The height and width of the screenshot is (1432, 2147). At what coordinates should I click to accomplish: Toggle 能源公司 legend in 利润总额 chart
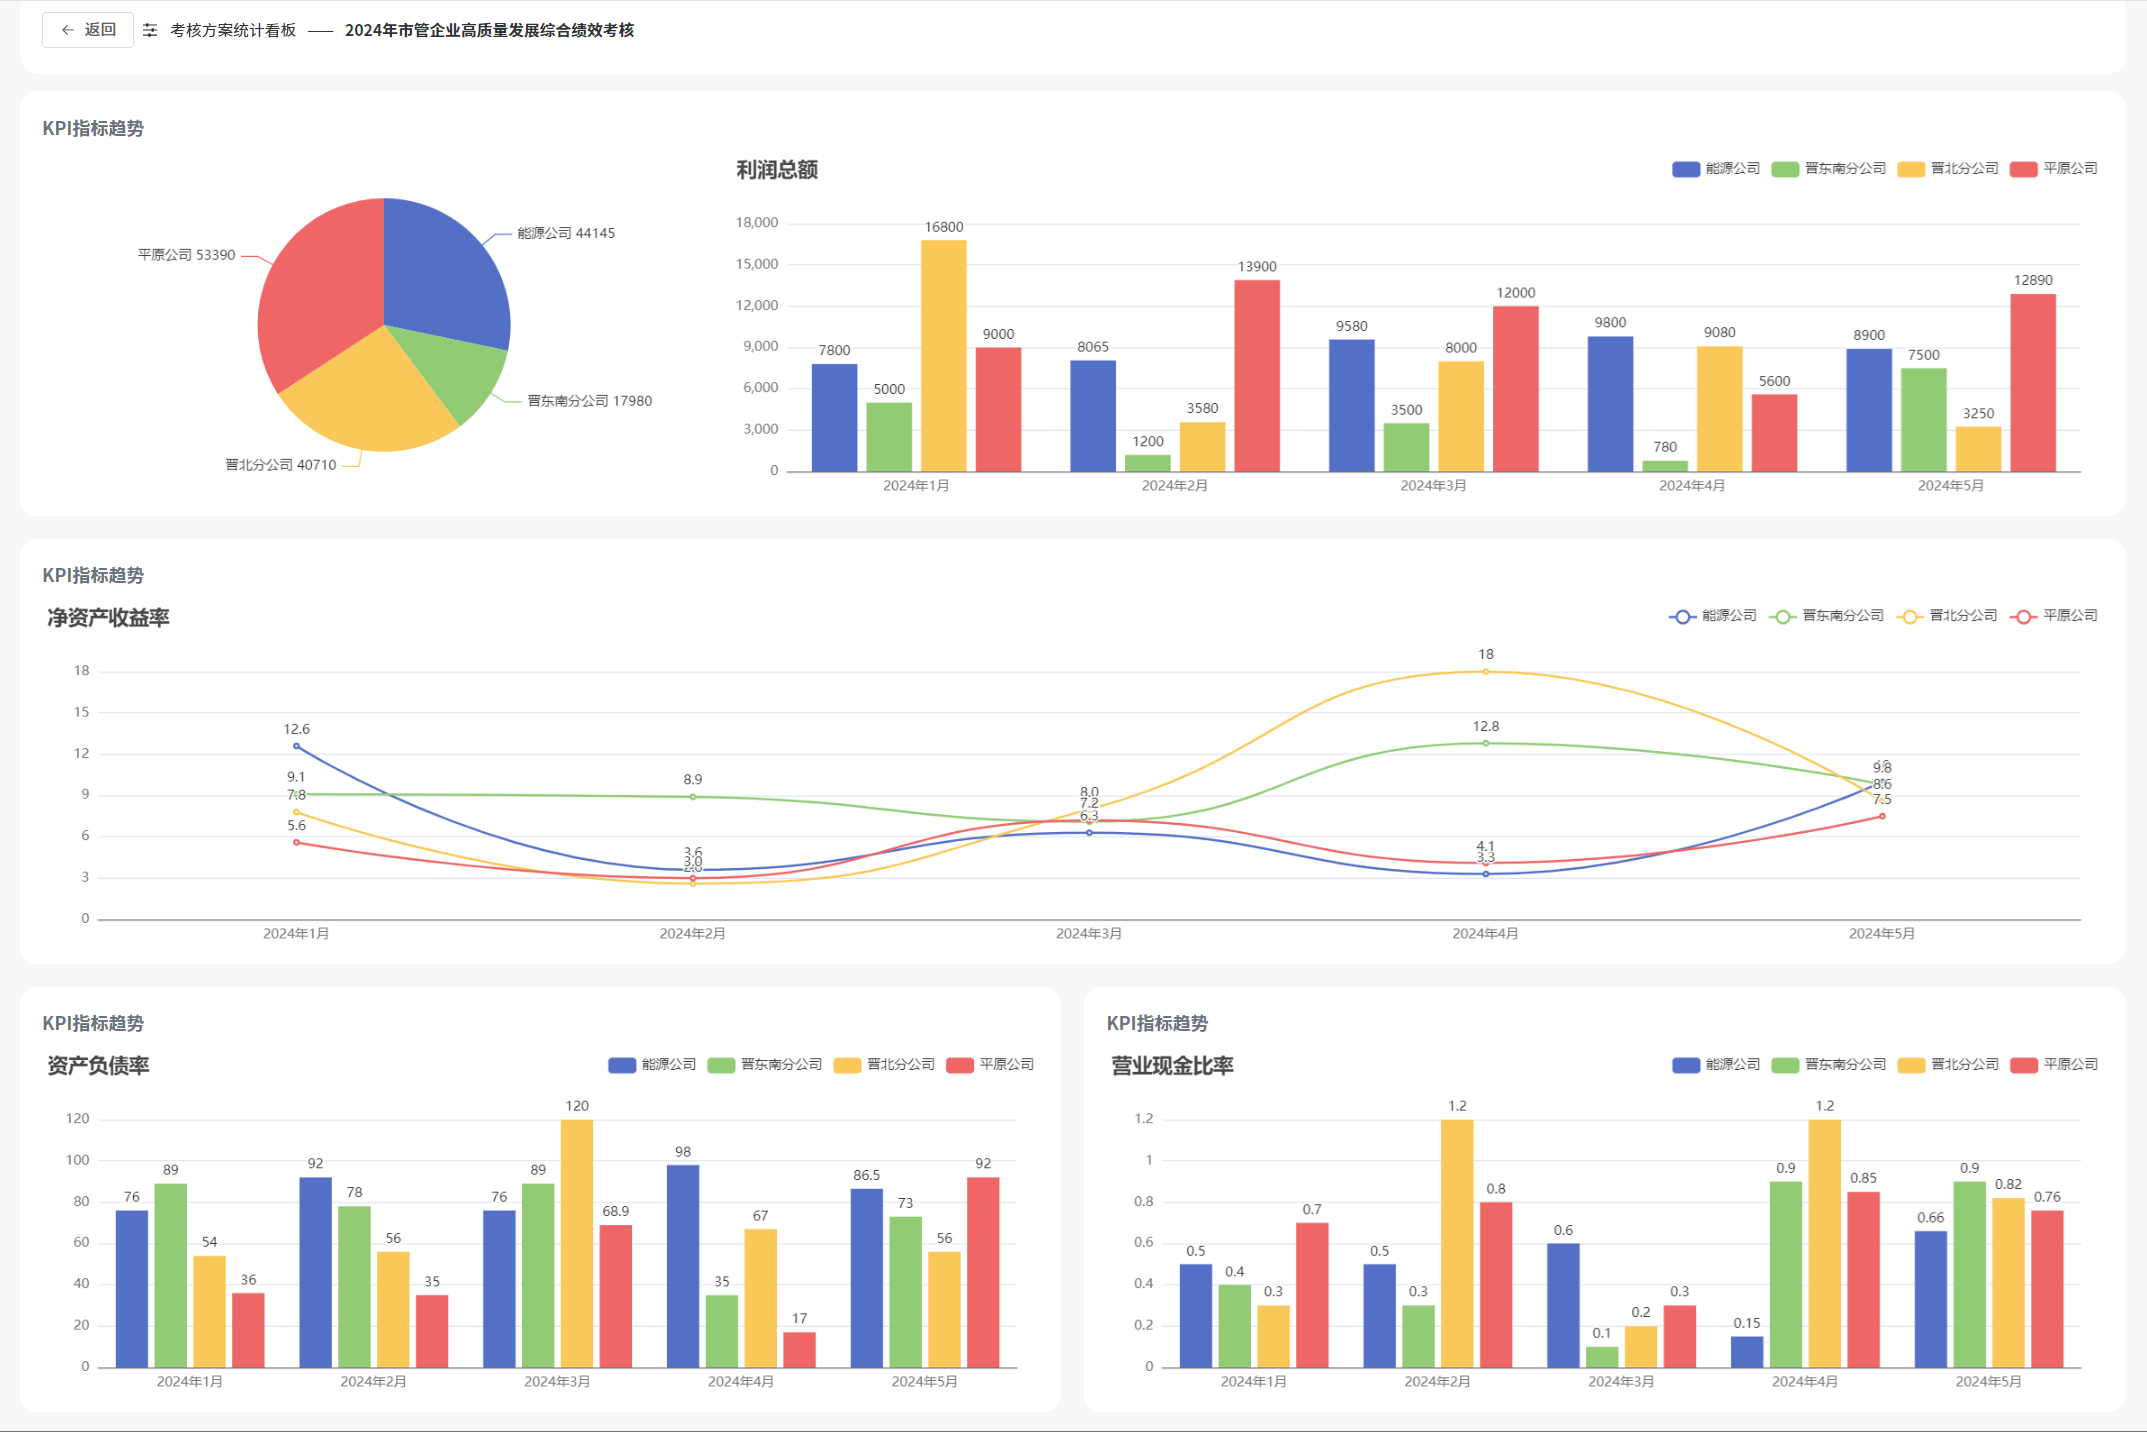pos(1716,169)
